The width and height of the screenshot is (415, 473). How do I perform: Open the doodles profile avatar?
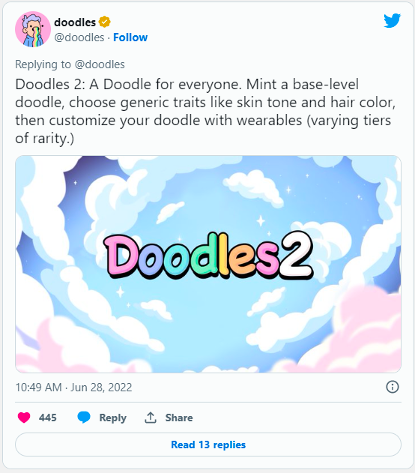coord(33,29)
